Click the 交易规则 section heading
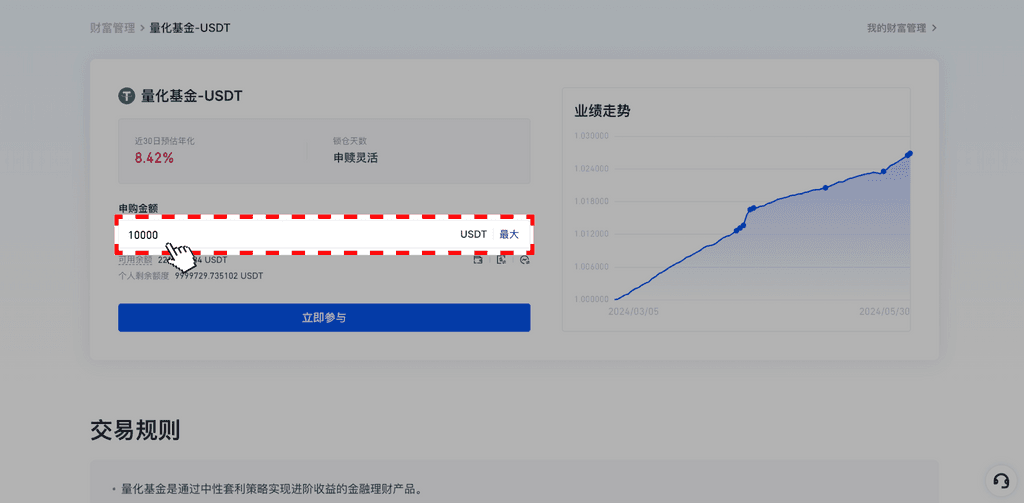Image resolution: width=1024 pixels, height=503 pixels. (135, 430)
